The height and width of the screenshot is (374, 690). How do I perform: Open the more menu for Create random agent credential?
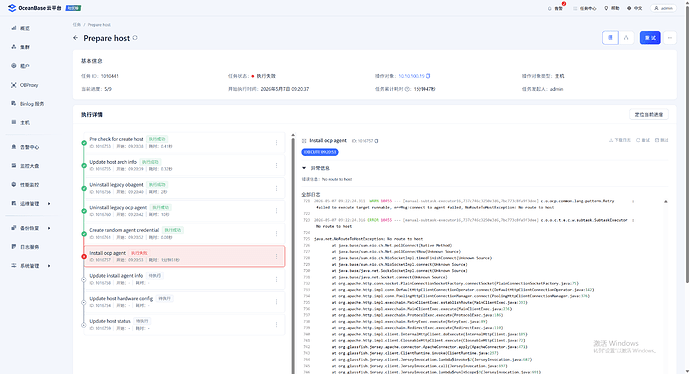click(x=276, y=234)
